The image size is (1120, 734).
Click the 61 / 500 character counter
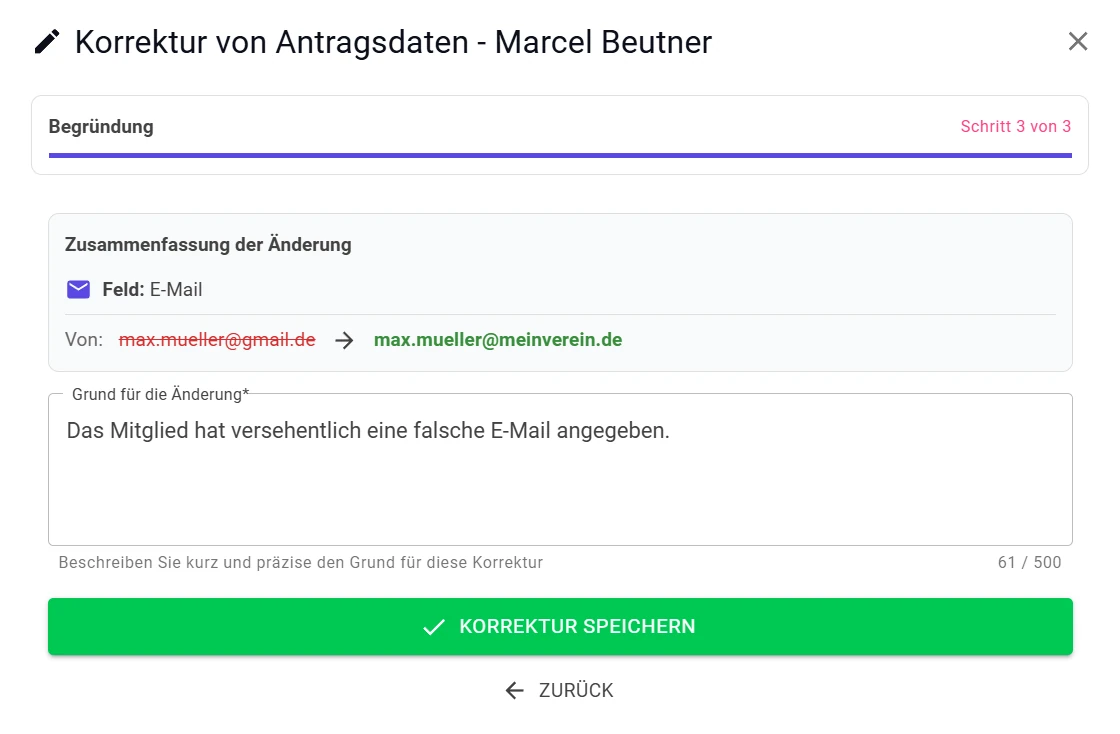1029,563
